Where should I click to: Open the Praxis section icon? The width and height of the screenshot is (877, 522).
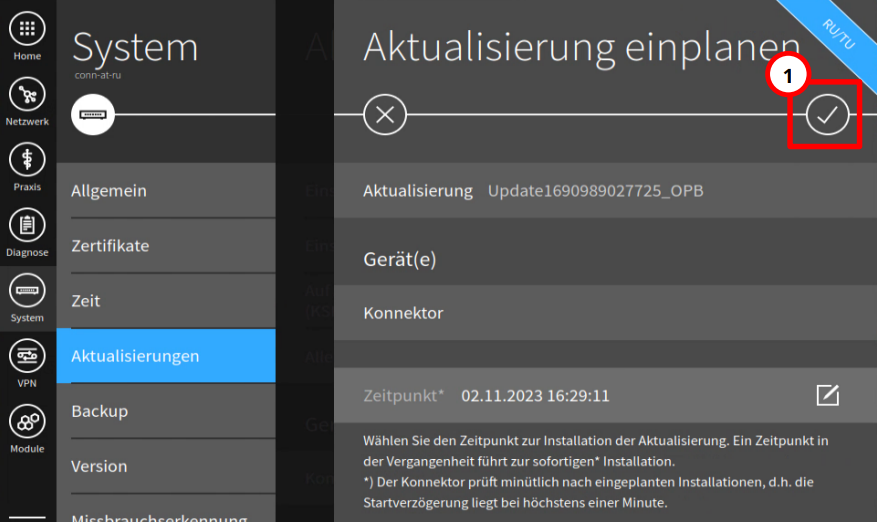click(x=27, y=160)
